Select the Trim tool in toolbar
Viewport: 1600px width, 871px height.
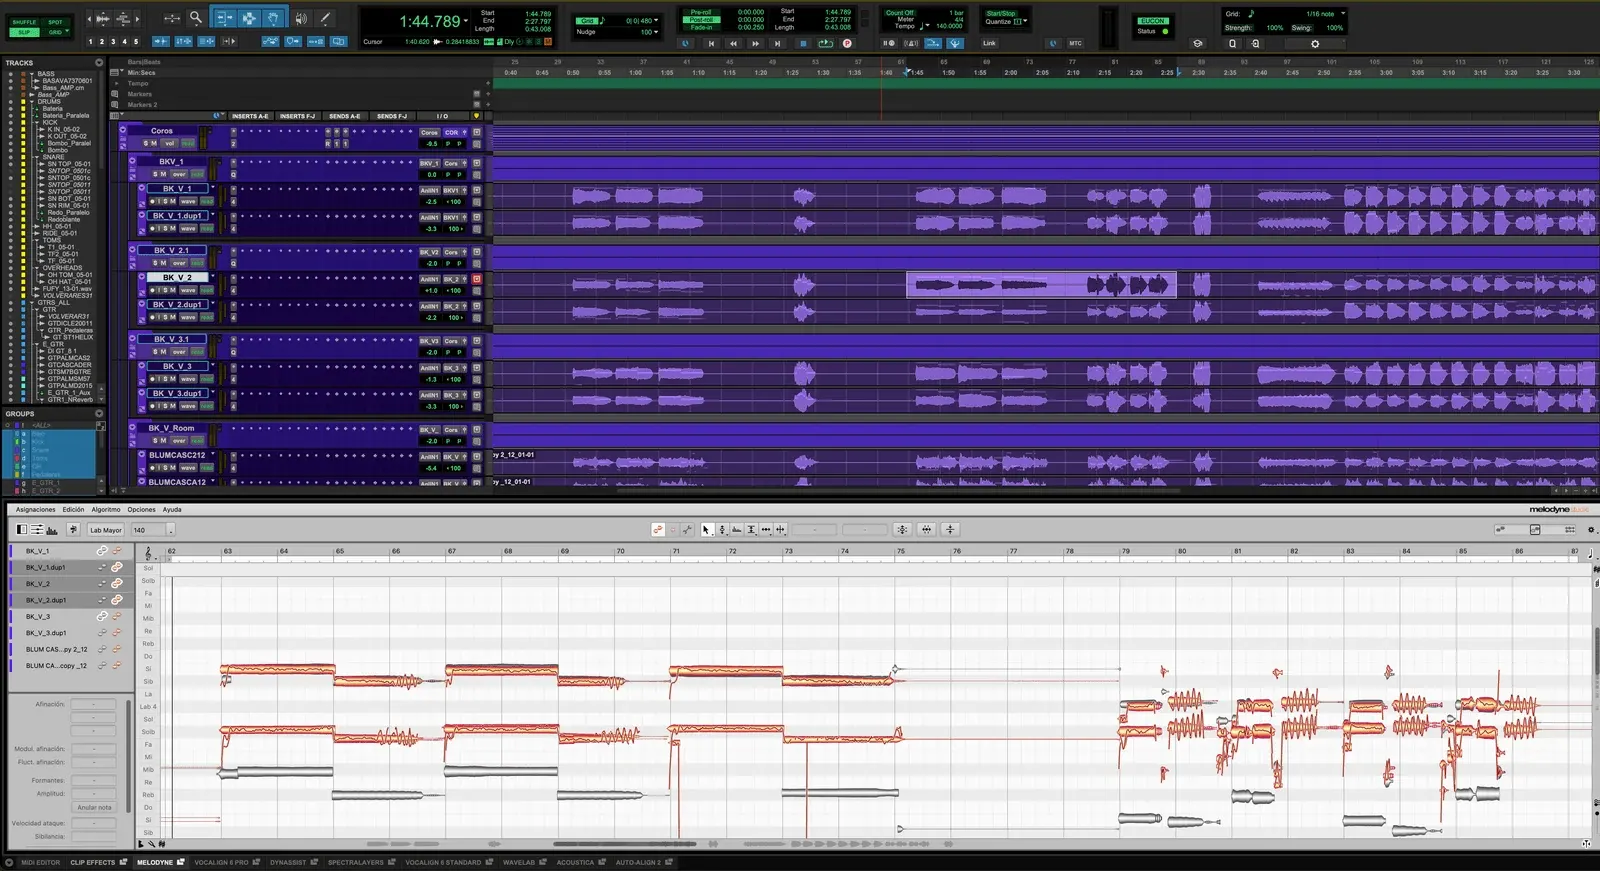coord(224,18)
